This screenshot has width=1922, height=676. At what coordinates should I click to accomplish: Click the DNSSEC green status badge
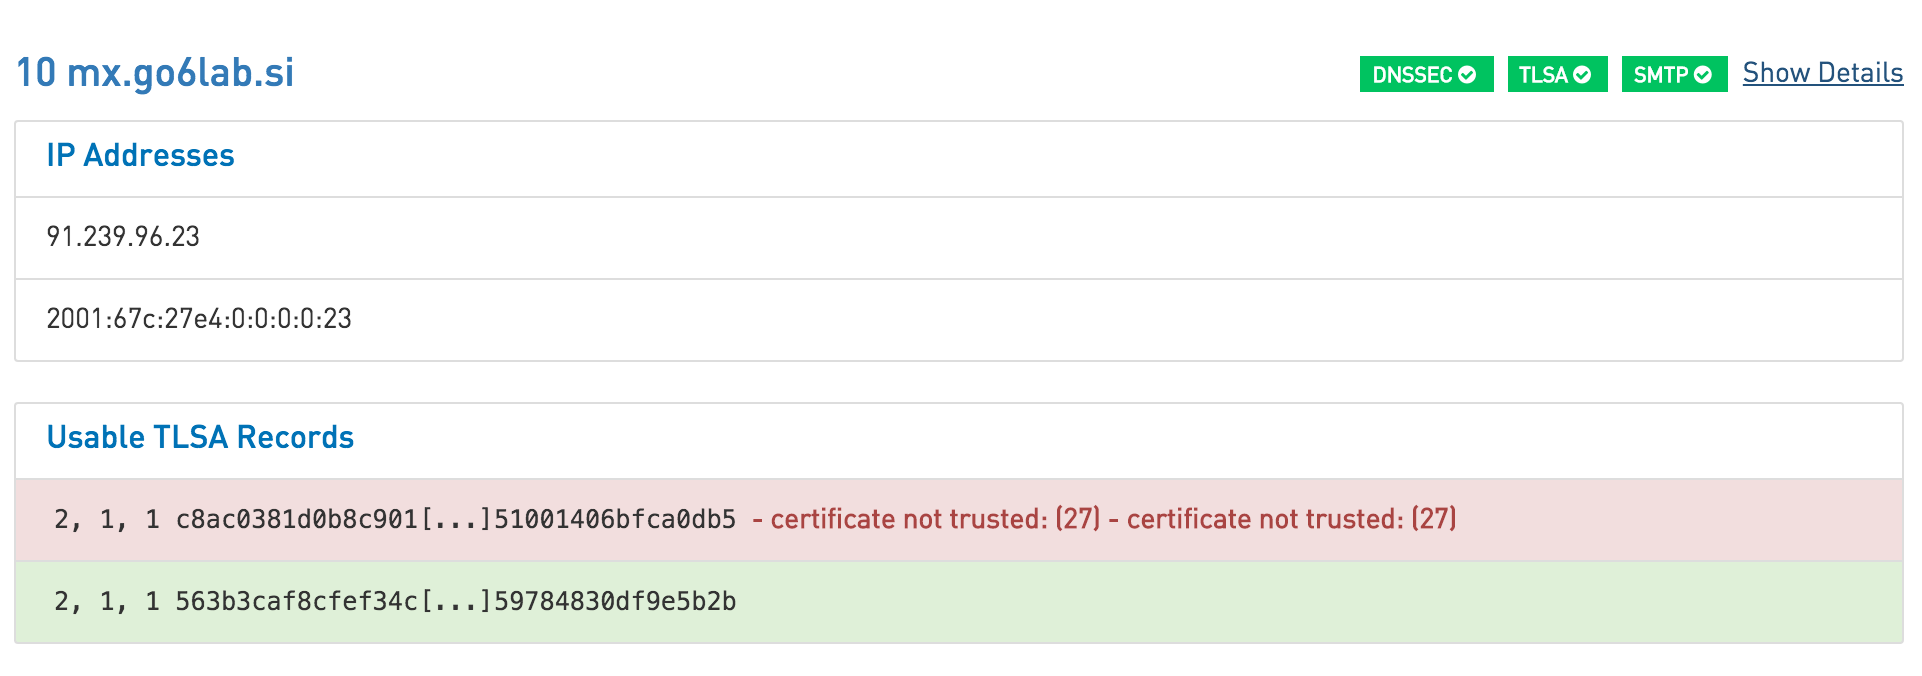(1426, 74)
